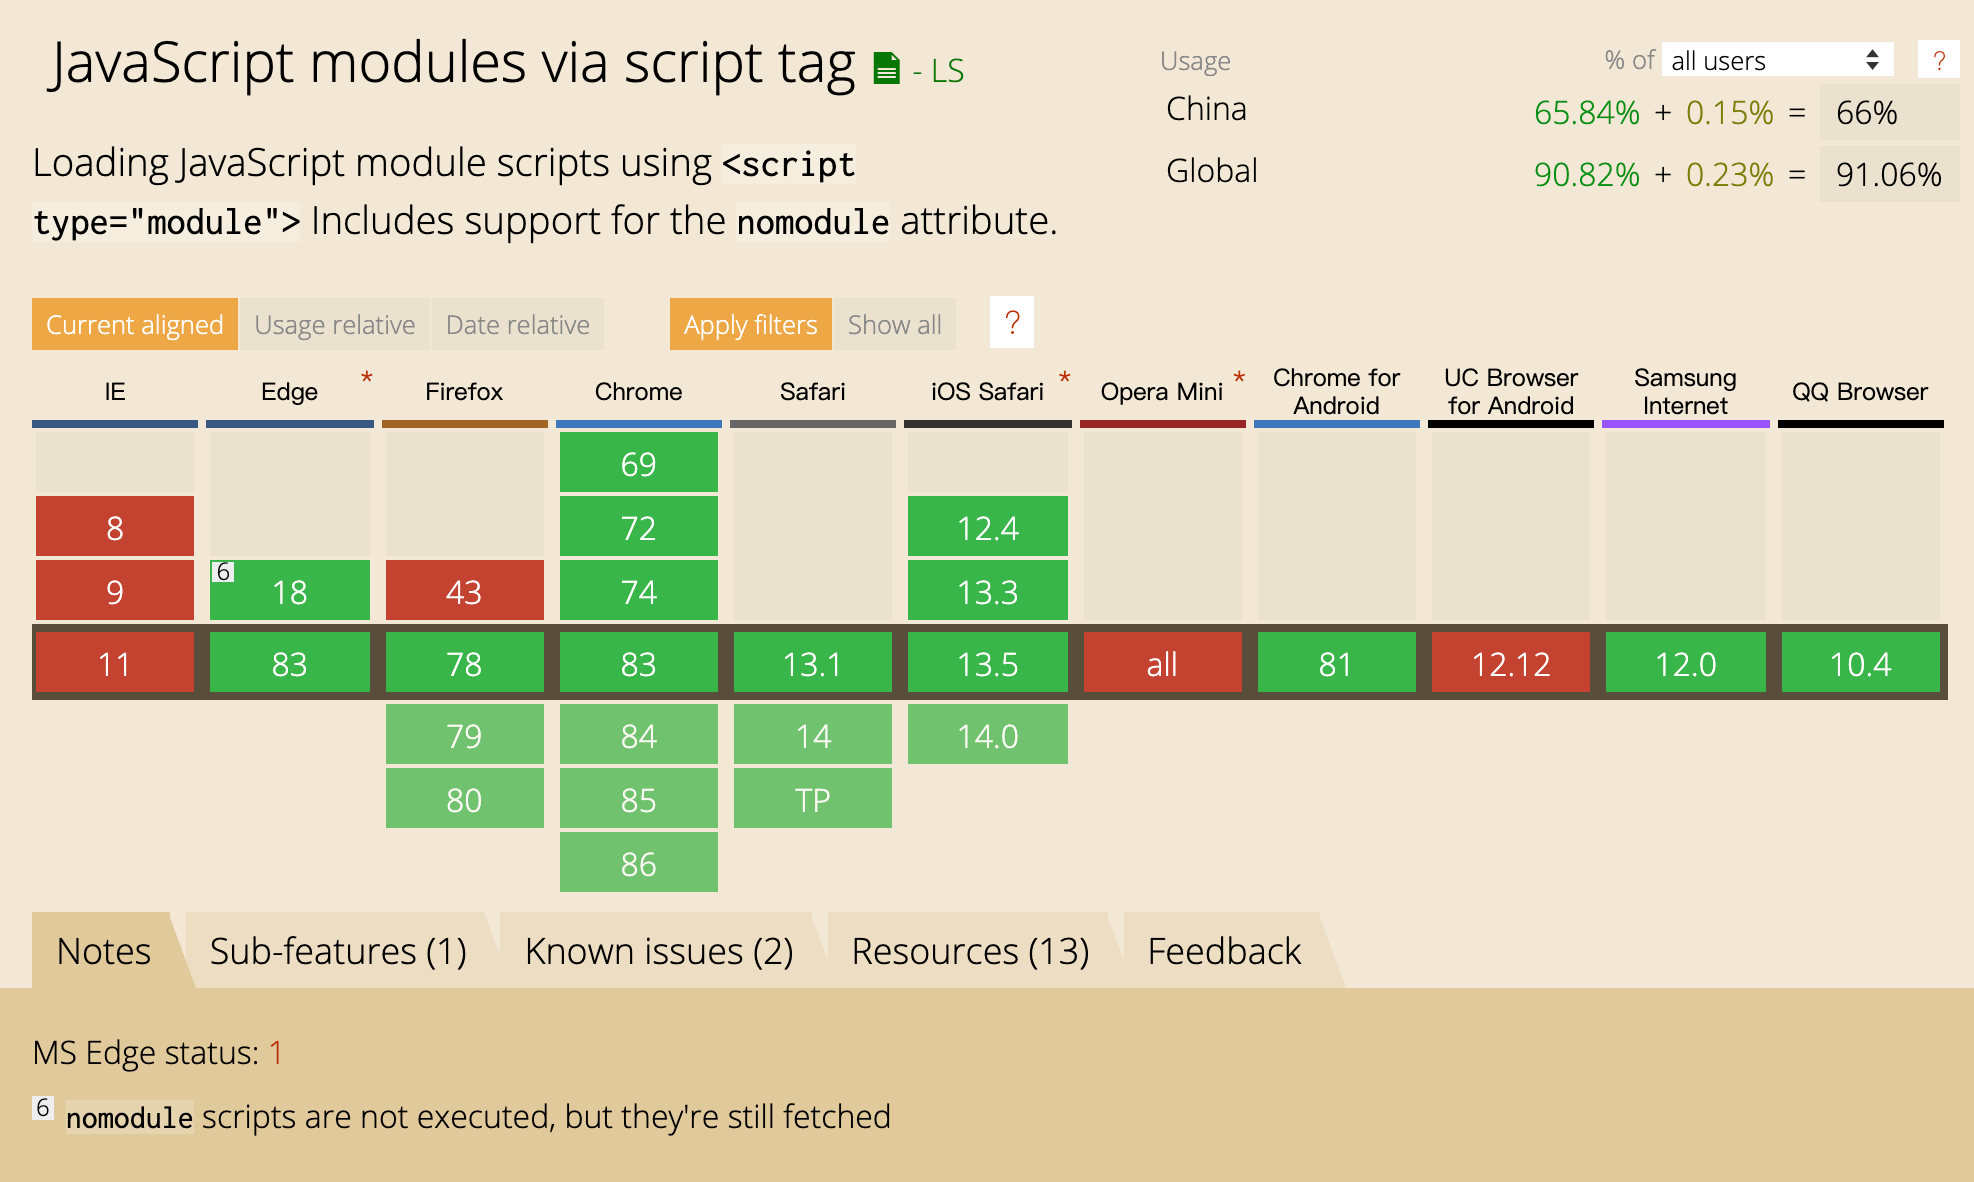The height and width of the screenshot is (1182, 1974).
Task: Click the Edge 18 note 6 marker
Action: (x=223, y=572)
